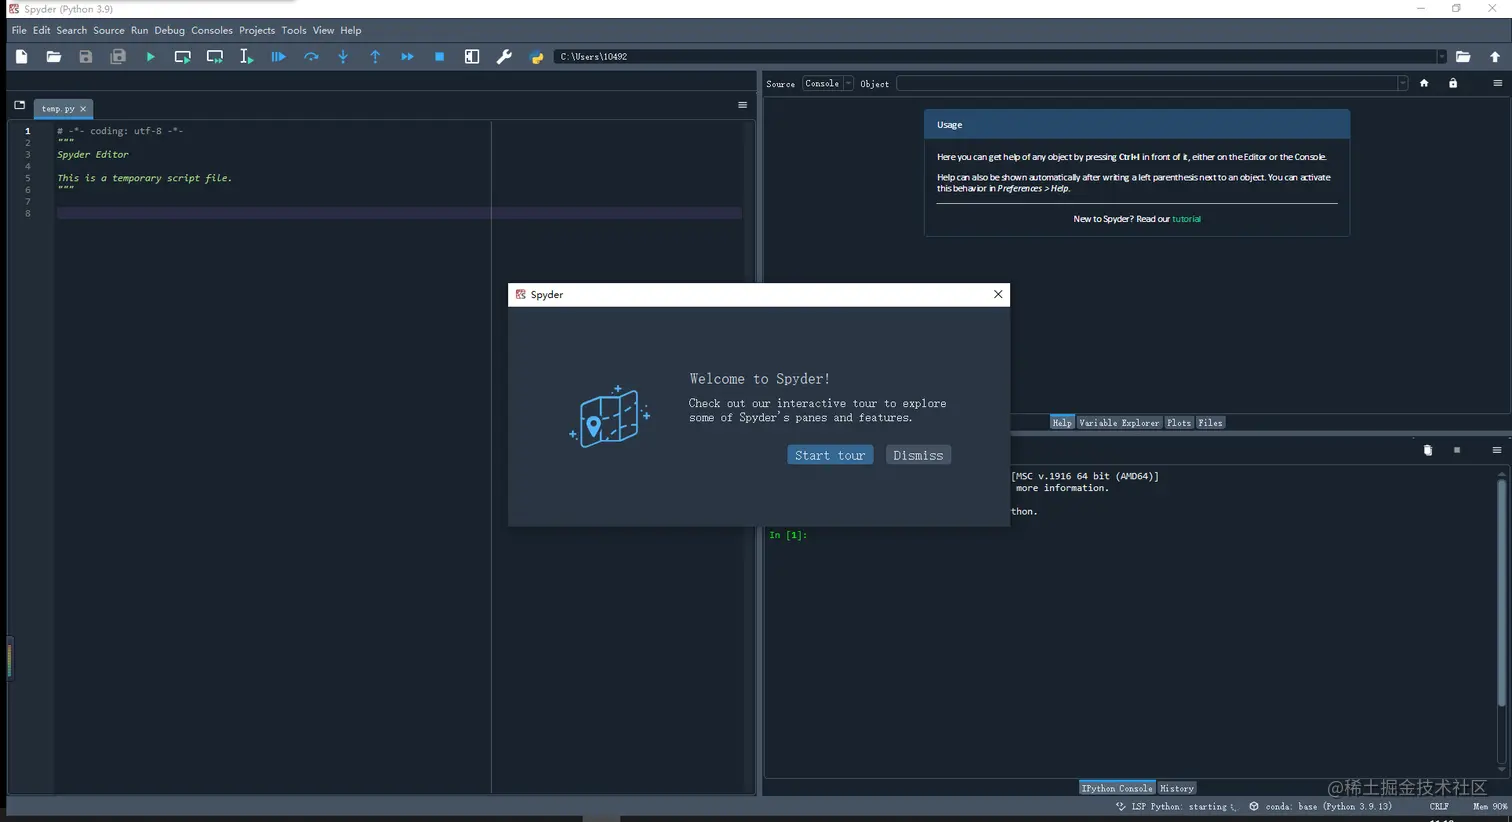Run current cell and advance to next
Screen dimensions: 1512x822
tap(215, 57)
